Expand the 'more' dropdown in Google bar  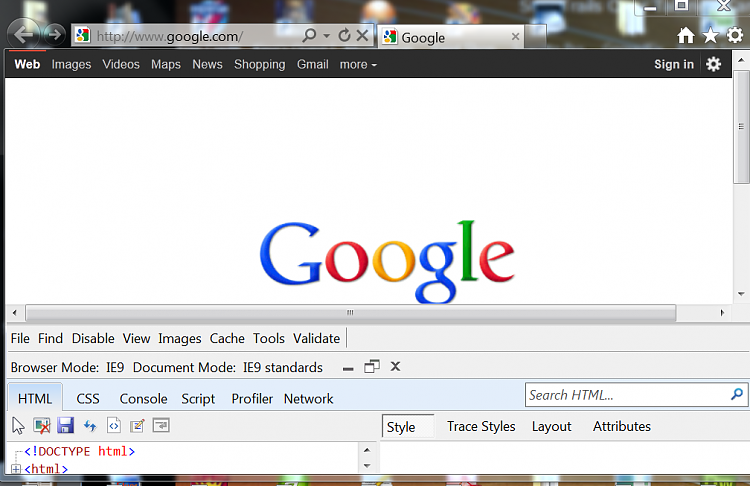tap(358, 65)
